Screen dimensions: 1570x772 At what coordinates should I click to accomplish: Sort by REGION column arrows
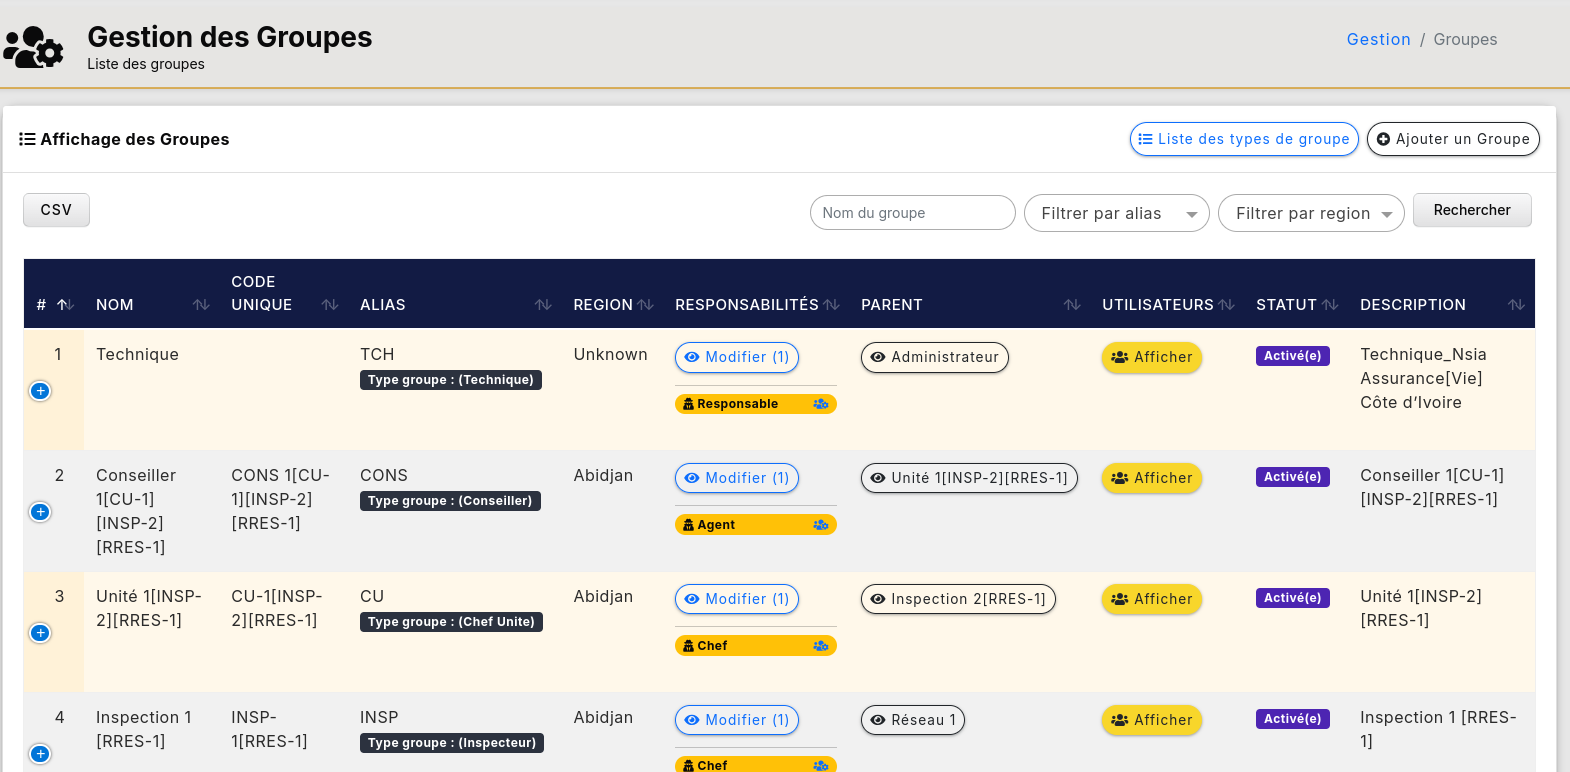[x=646, y=305]
